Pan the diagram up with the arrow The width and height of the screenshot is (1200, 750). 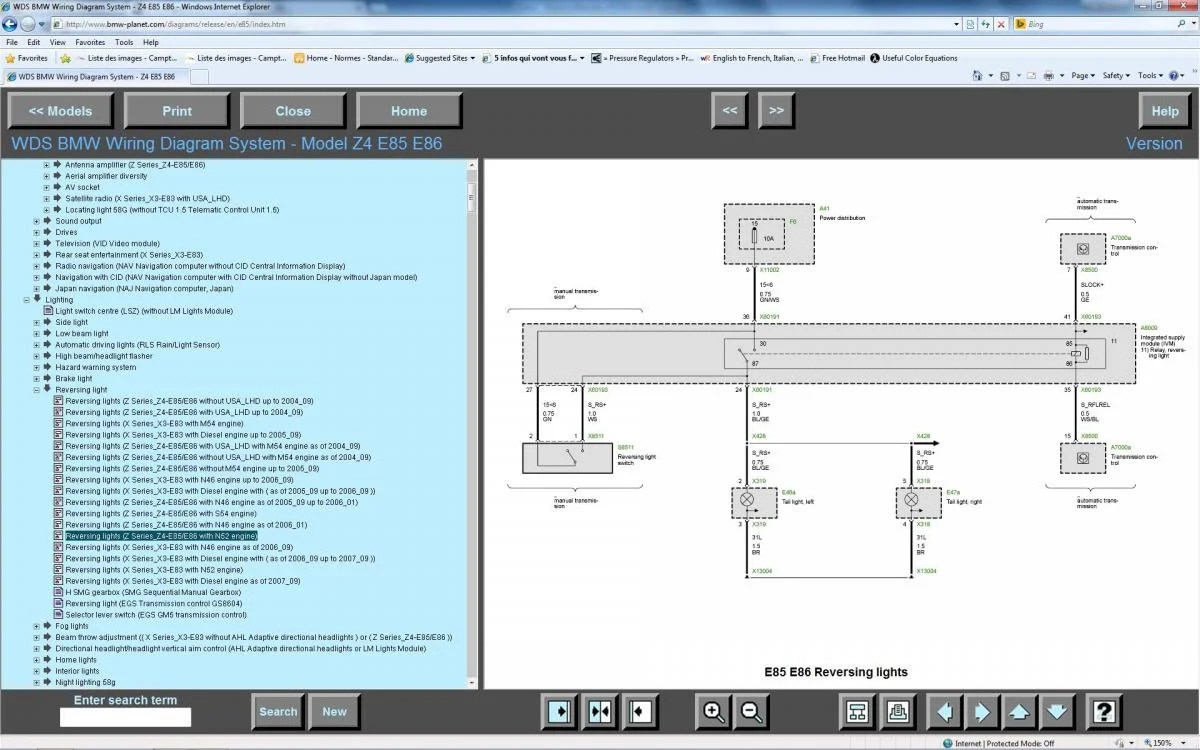[x=1019, y=712]
